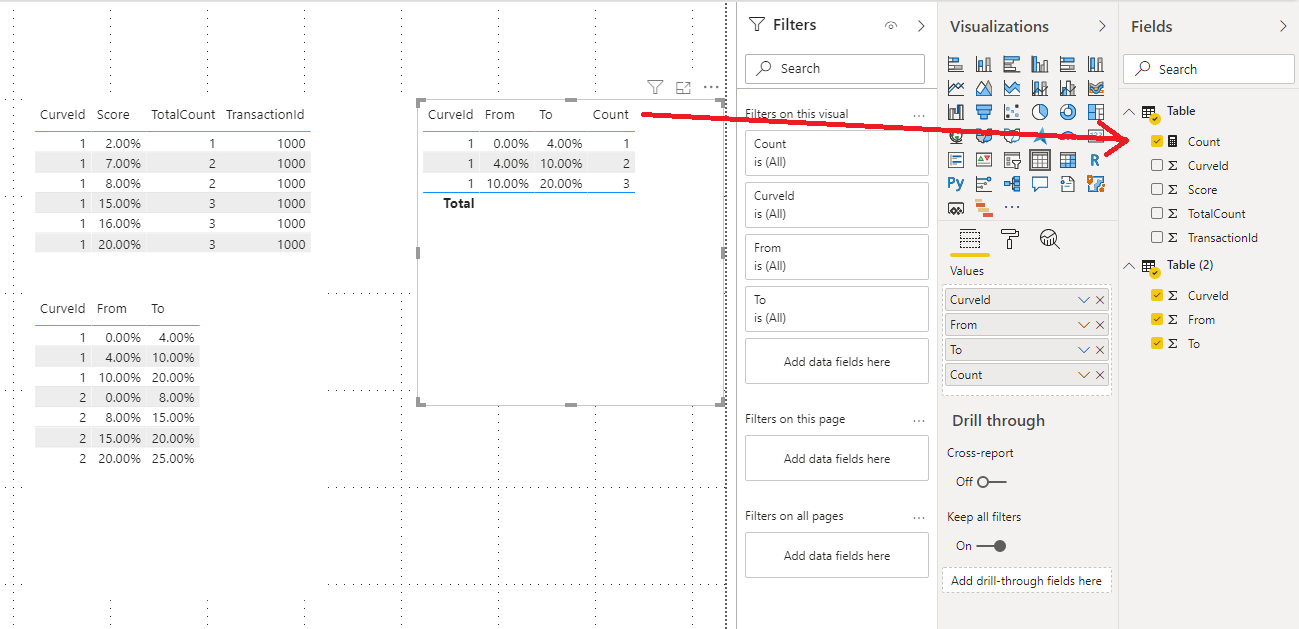The image size is (1299, 629).
Task: Switch to the Analytics tab
Action: 1049,239
